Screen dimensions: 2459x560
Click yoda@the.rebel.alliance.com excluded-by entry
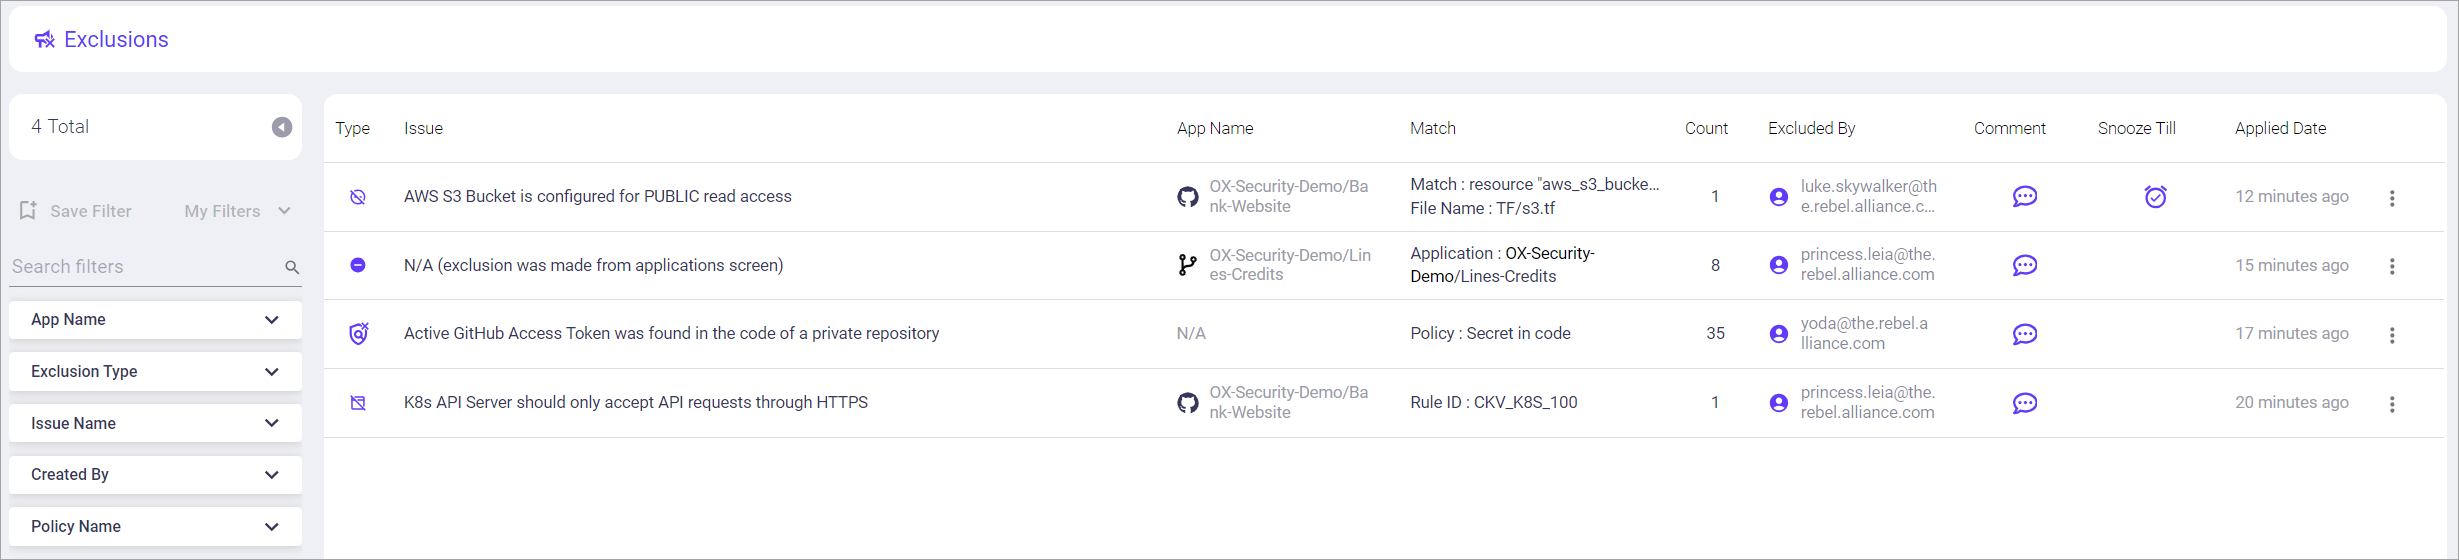(x=1863, y=334)
